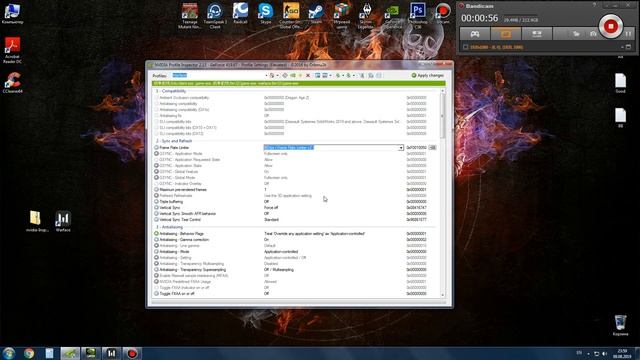Viewport: 640px width, 360px height.
Task: Click the Vertical Sync setting name
Action: point(170,208)
